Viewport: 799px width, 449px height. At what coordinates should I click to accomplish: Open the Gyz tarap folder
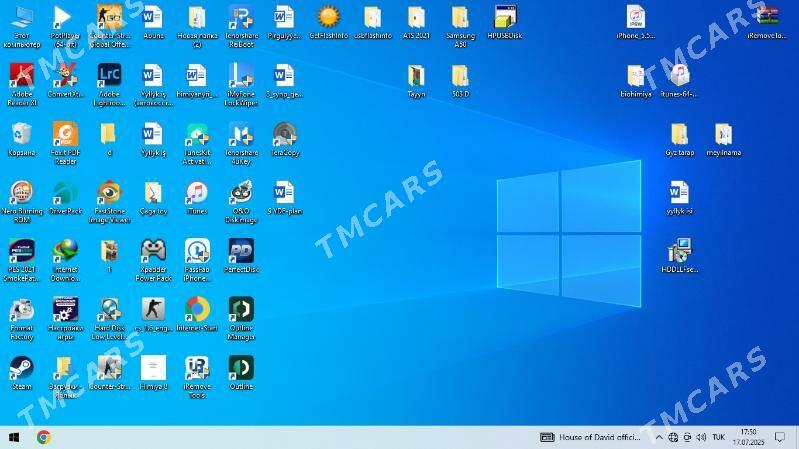[679, 139]
